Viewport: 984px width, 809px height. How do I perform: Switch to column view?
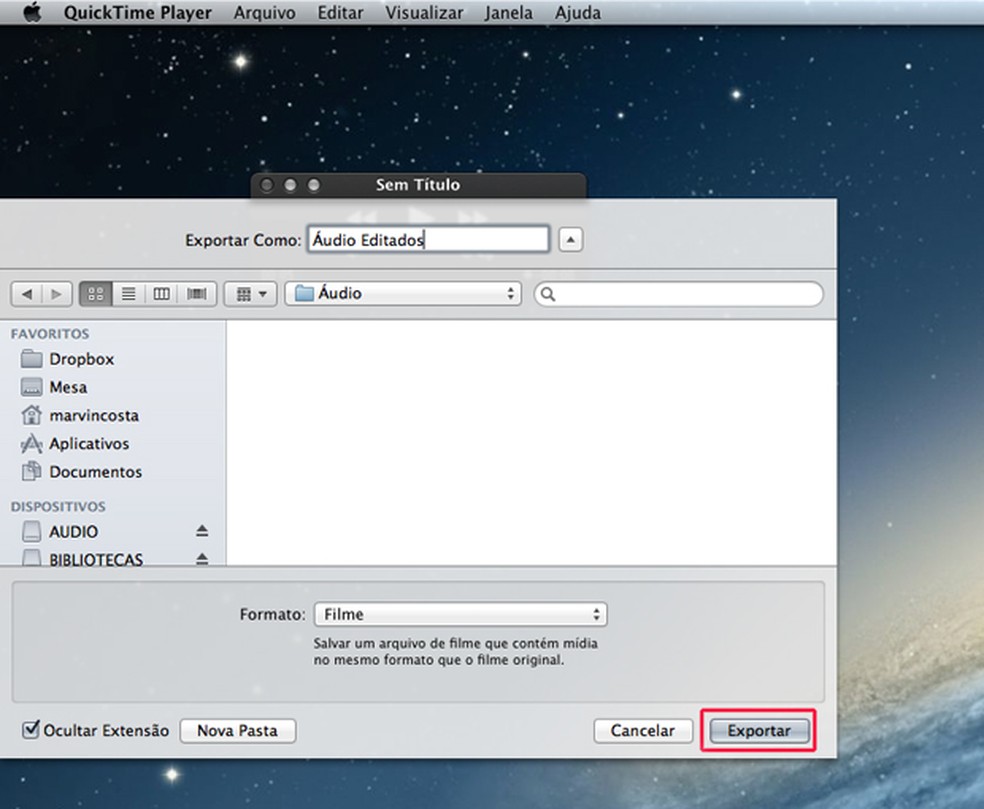161,294
